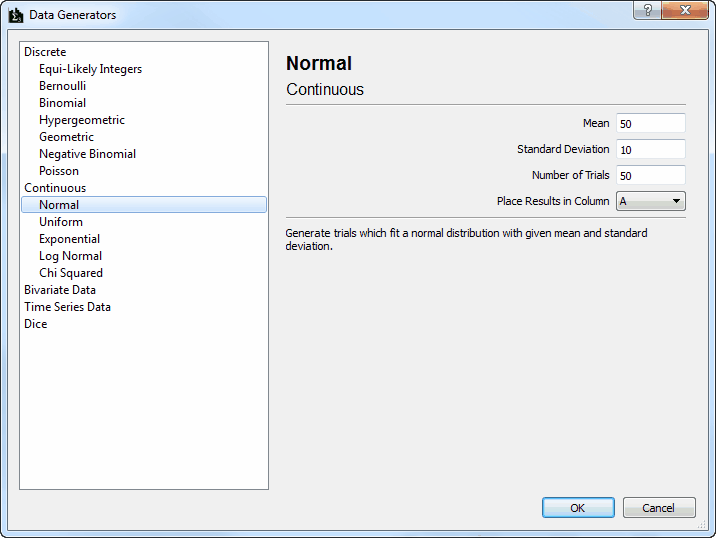This screenshot has height=538, width=716.
Task: Choose the Bernoulli generator
Action: 63,86
